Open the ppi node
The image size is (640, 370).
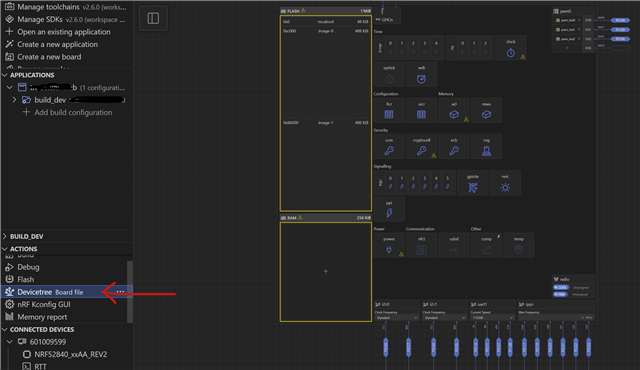pyautogui.click(x=389, y=209)
